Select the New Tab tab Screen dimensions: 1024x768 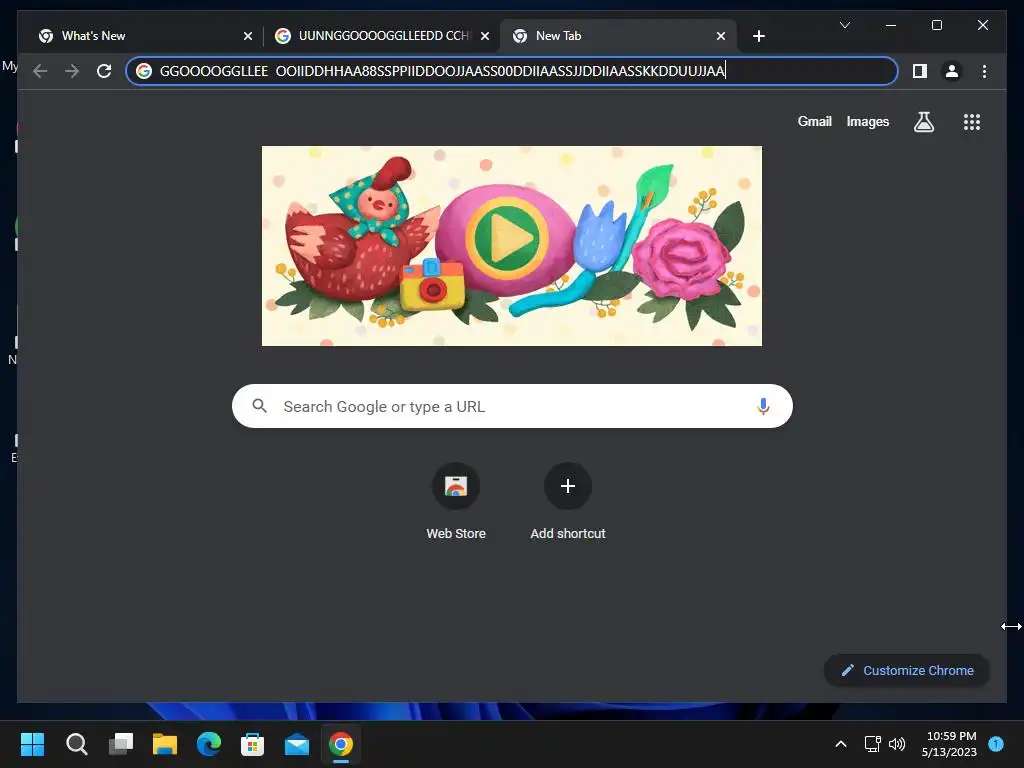tap(618, 36)
